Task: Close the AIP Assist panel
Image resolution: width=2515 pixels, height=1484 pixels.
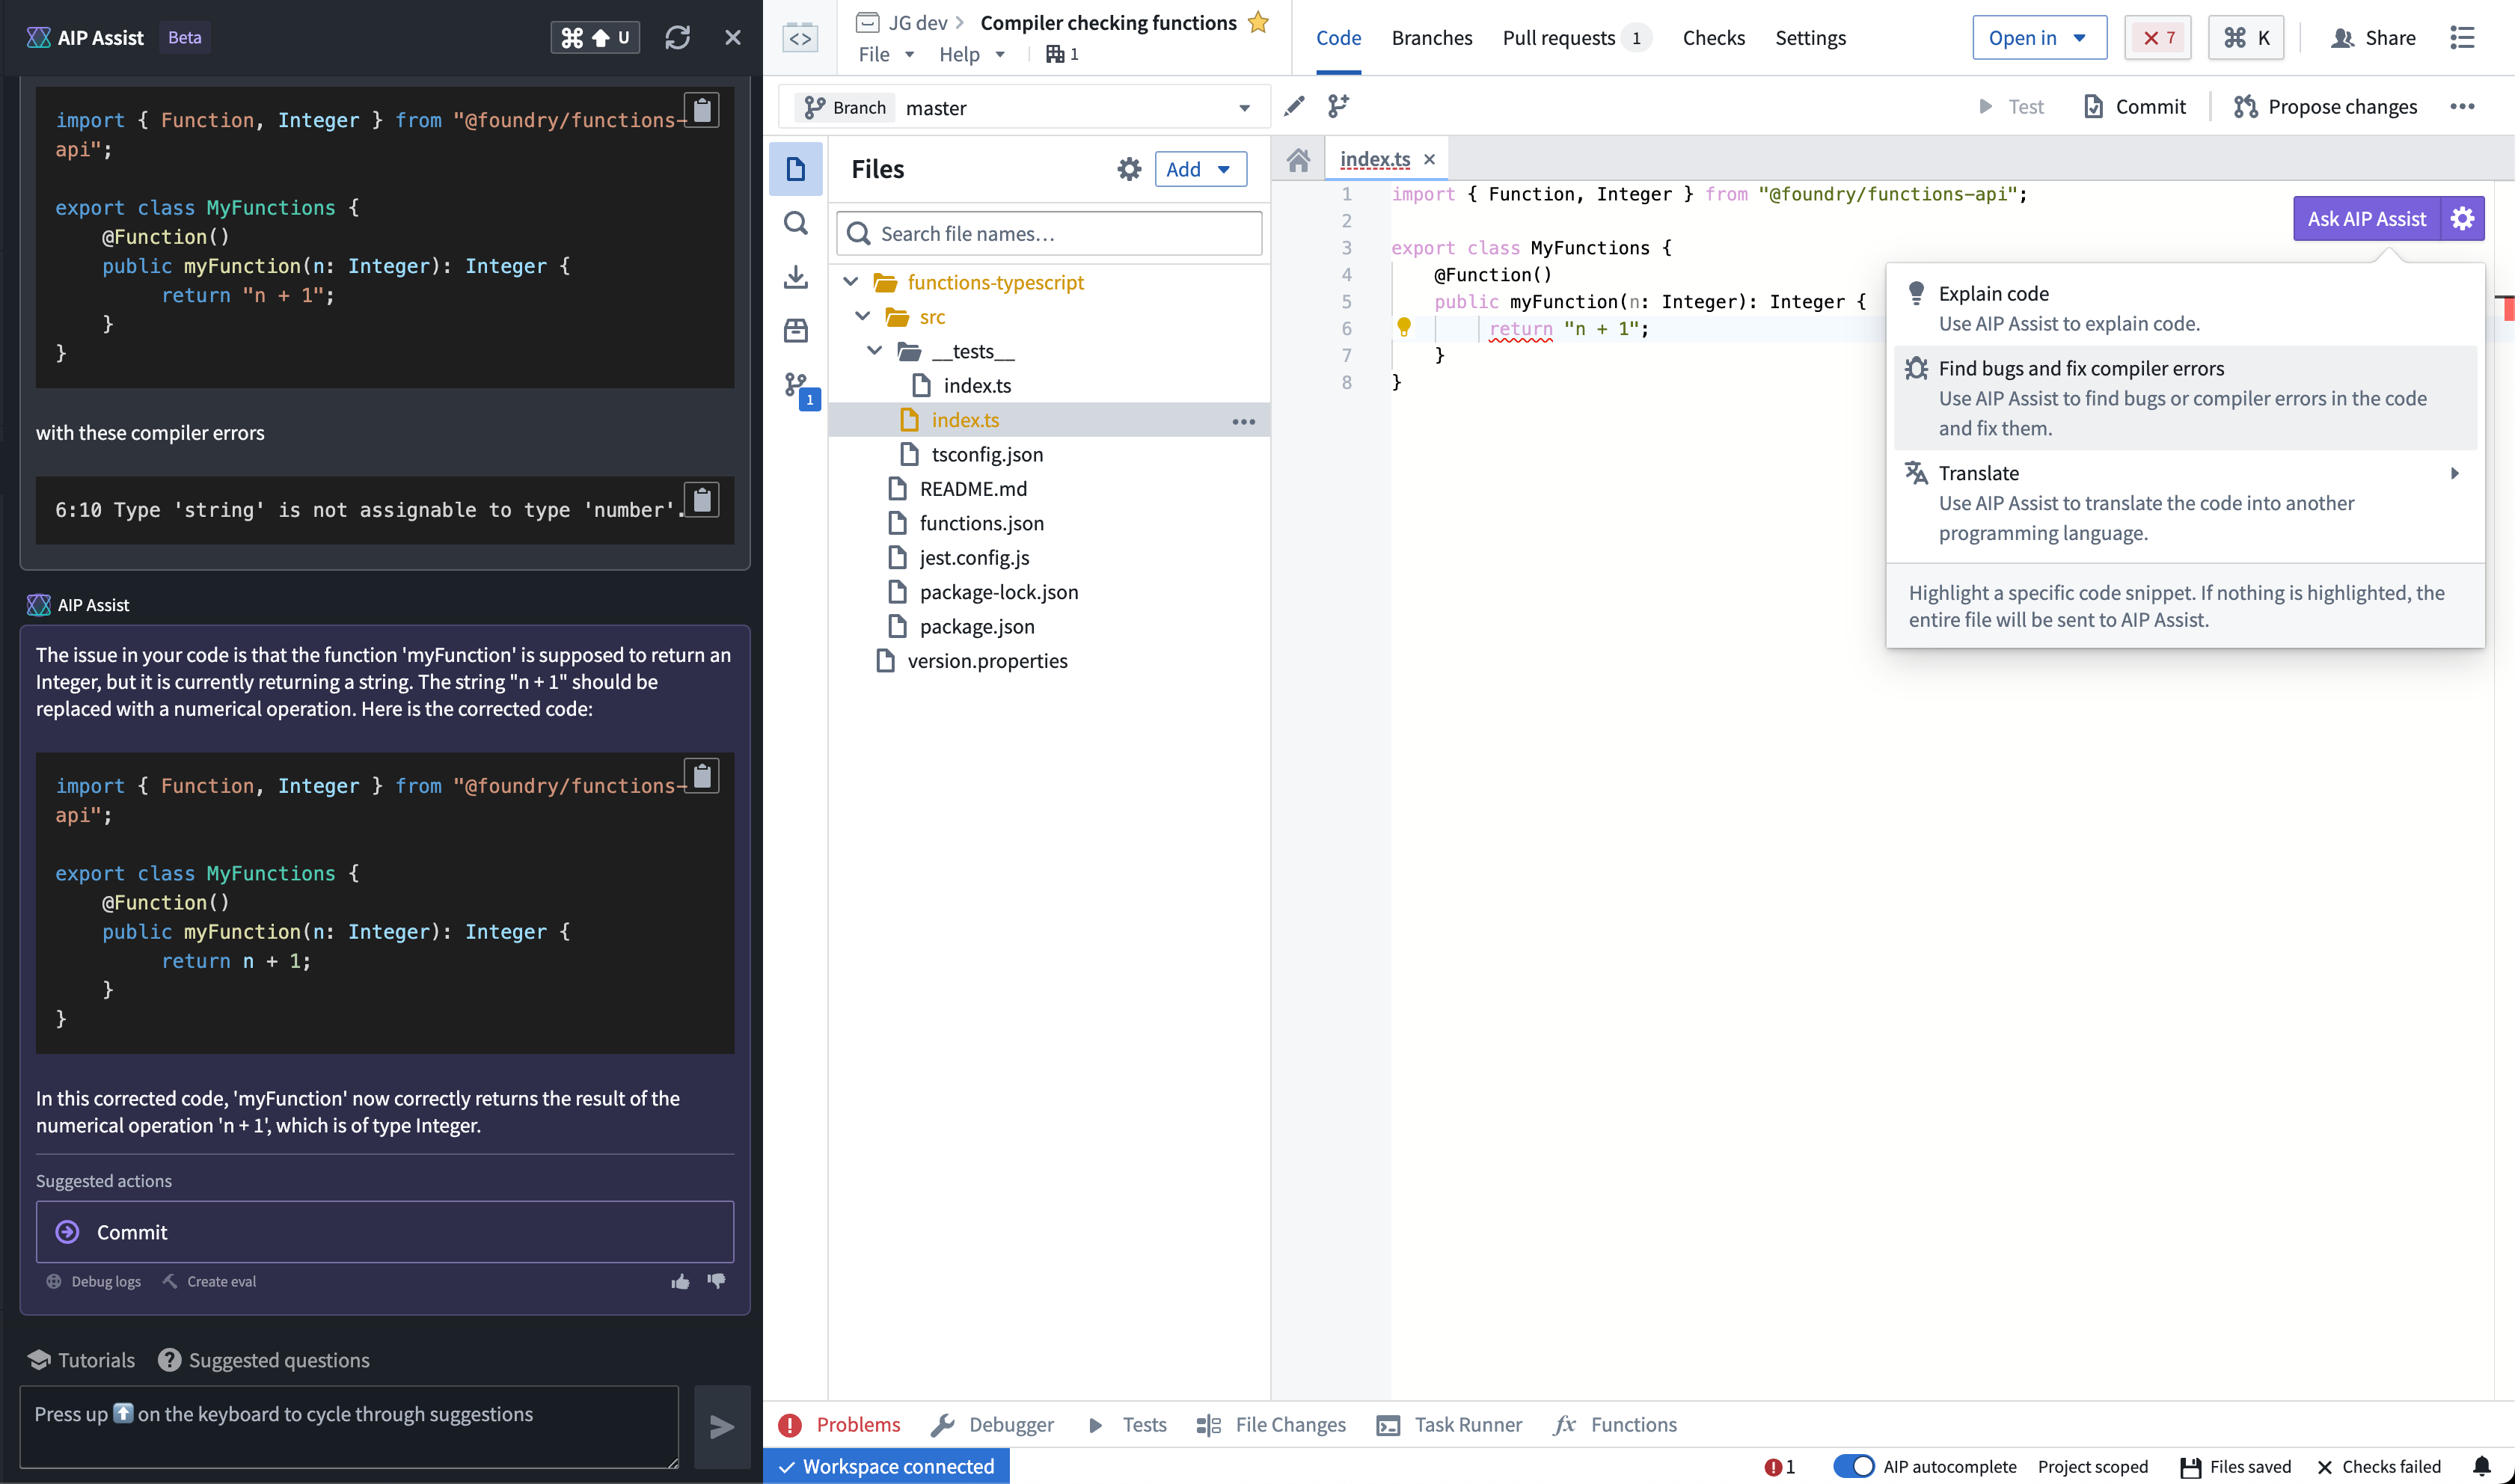Action: pos(733,37)
